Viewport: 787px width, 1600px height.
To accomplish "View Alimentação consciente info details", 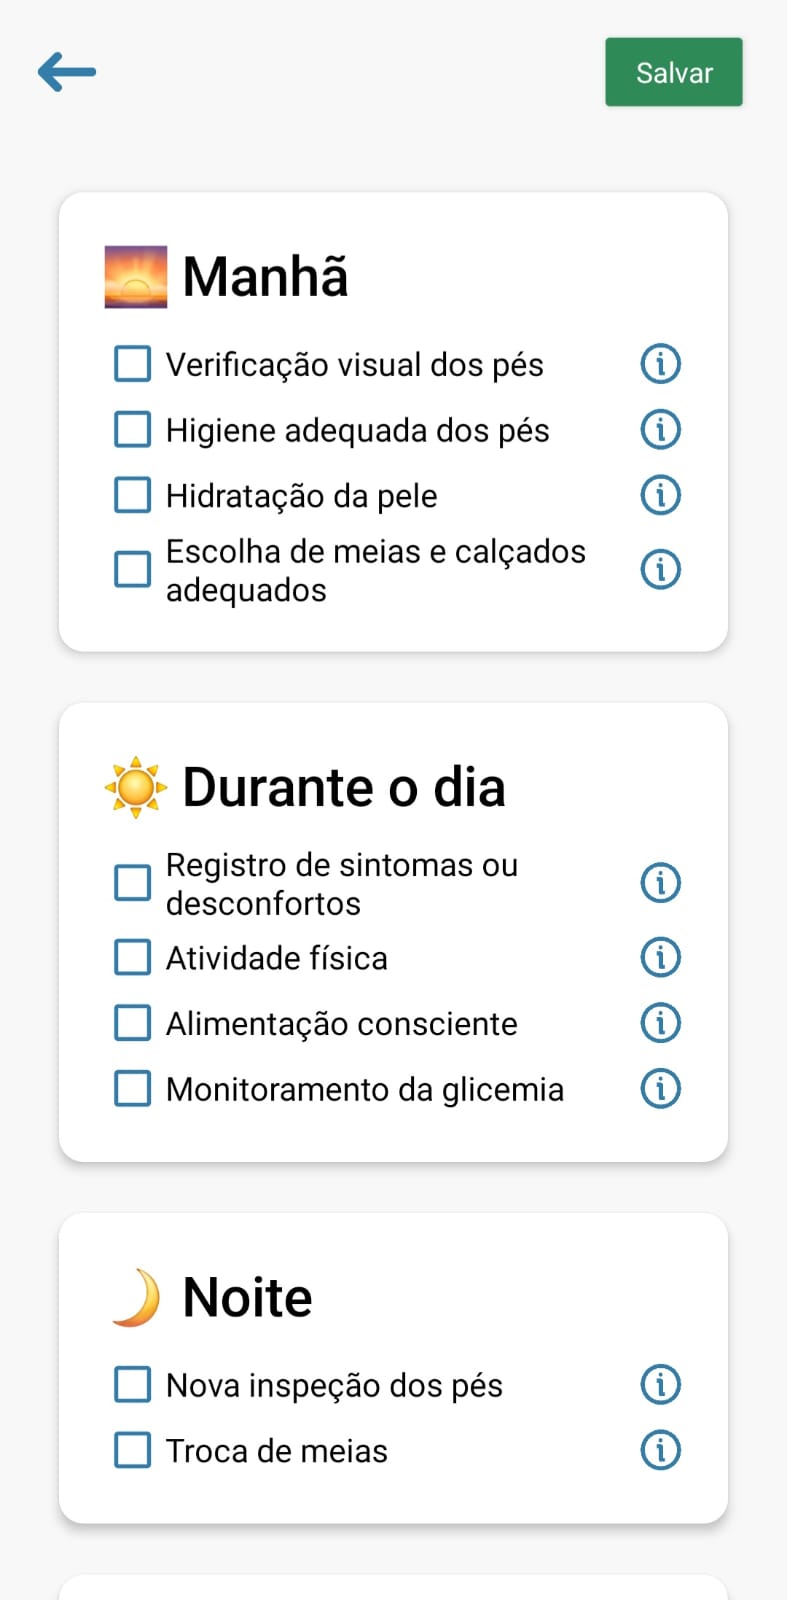I will [660, 1023].
